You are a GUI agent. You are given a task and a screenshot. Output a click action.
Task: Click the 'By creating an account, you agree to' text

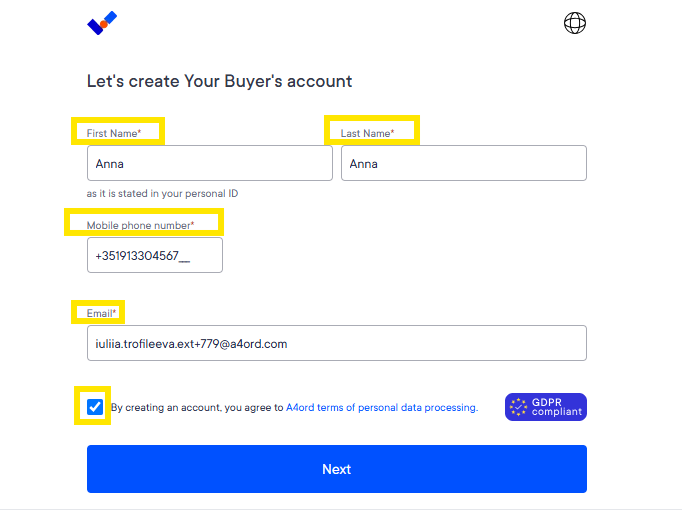point(197,407)
